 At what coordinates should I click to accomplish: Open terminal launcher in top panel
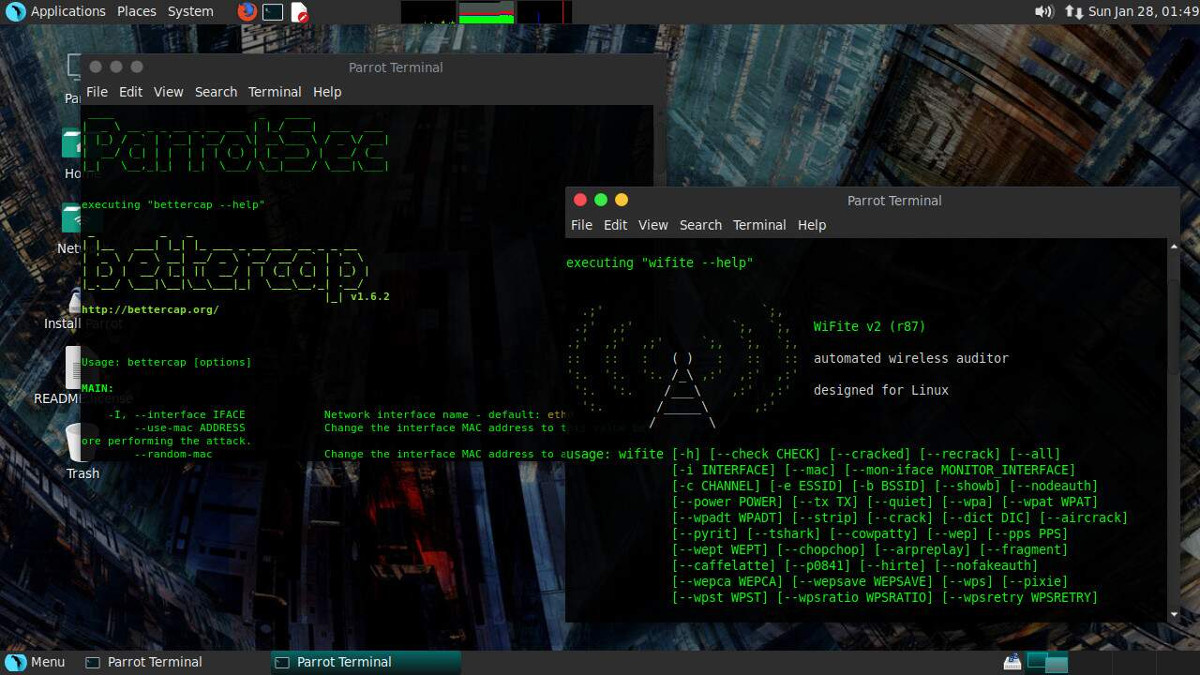(x=273, y=12)
